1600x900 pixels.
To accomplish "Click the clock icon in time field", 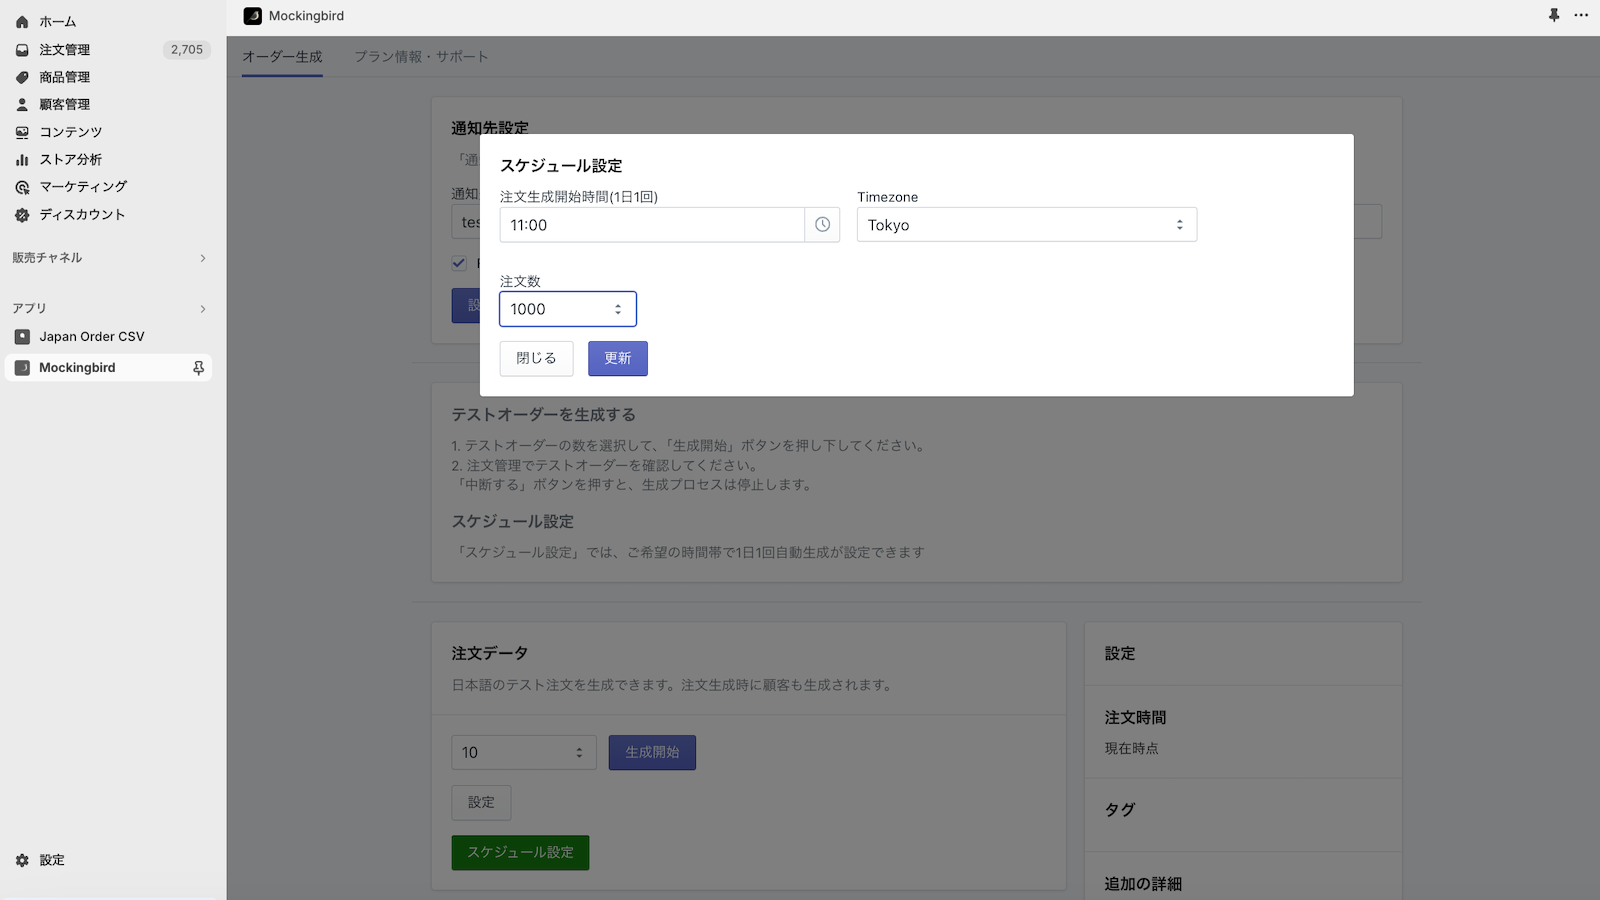I will pyautogui.click(x=822, y=225).
